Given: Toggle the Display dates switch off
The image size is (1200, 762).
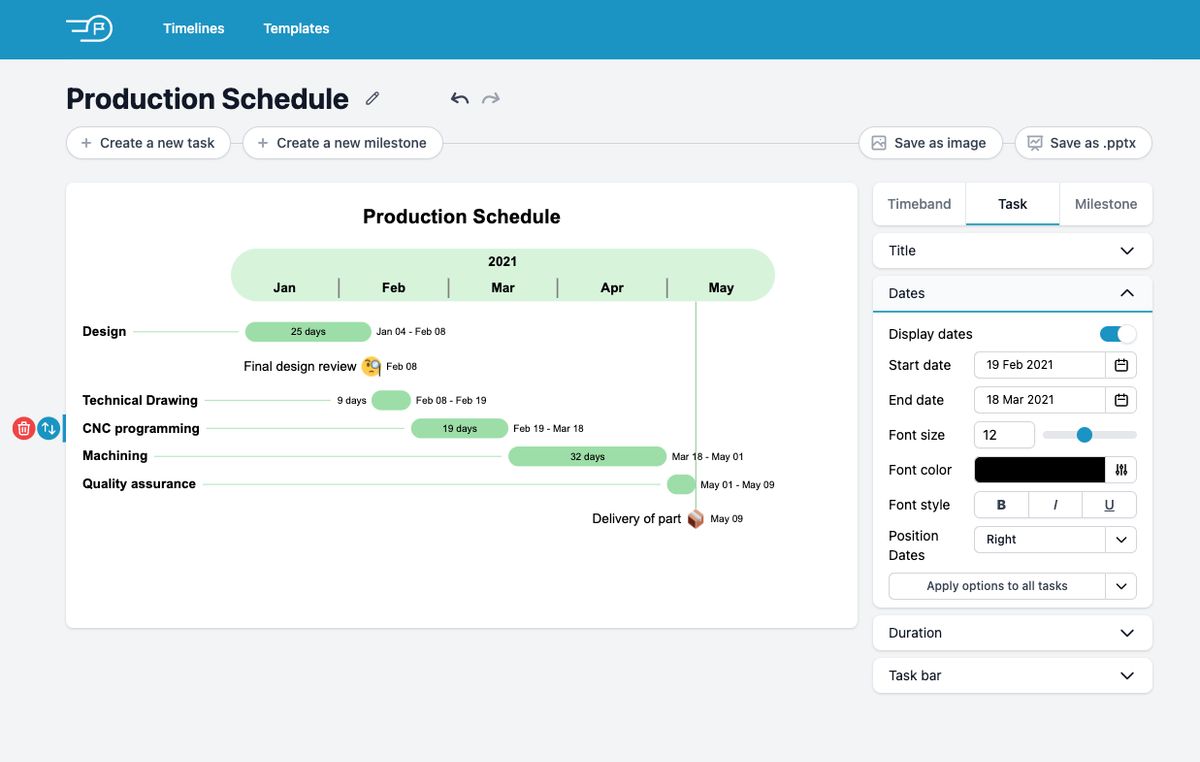Looking at the screenshot, I should [x=1117, y=334].
